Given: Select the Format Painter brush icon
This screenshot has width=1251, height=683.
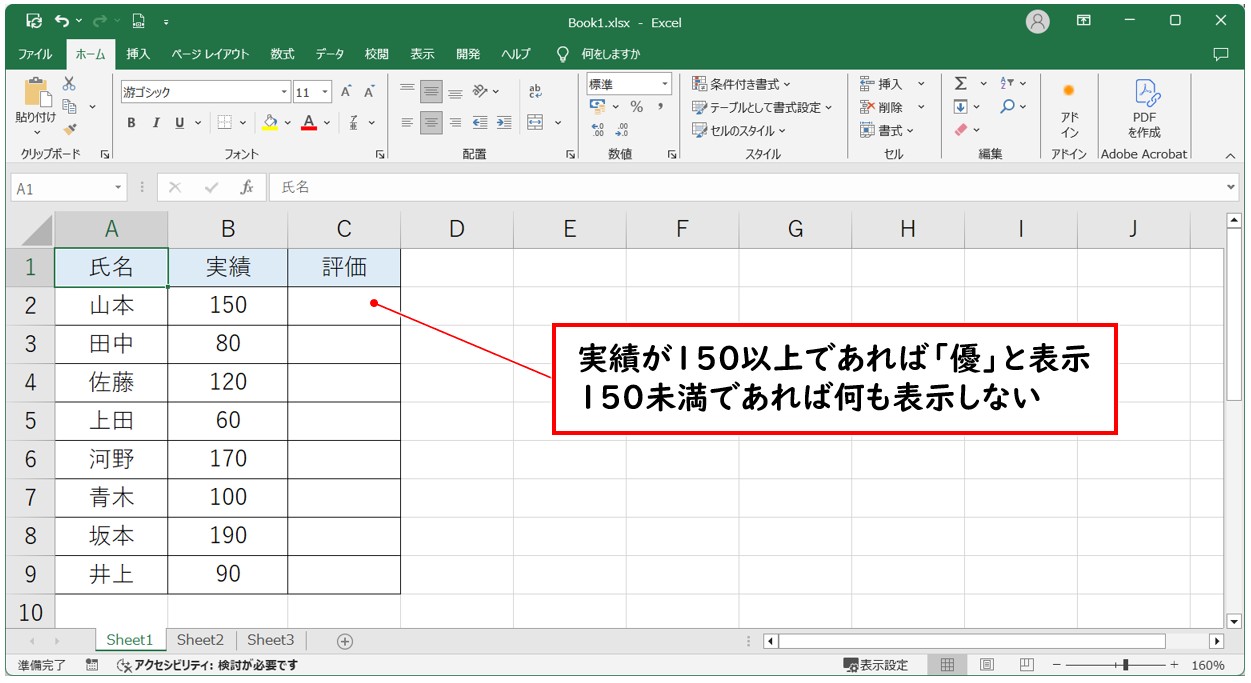Looking at the screenshot, I should point(69,129).
